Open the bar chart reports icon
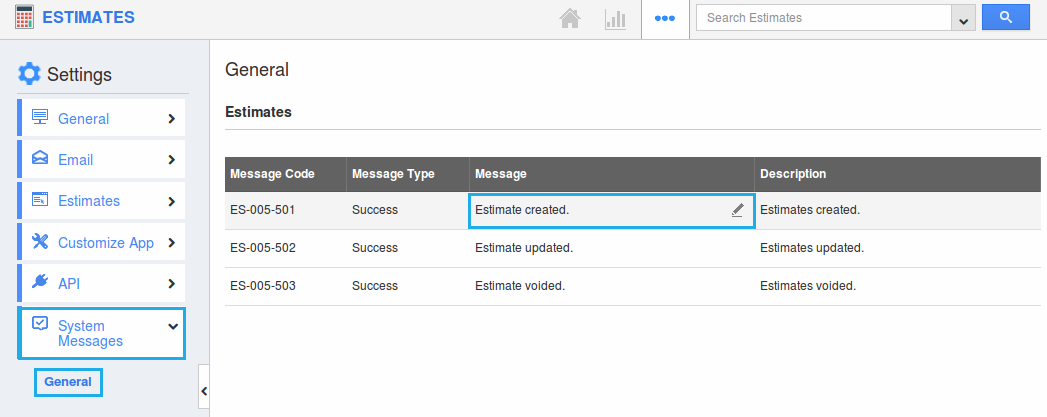1047x417 pixels. coord(615,18)
